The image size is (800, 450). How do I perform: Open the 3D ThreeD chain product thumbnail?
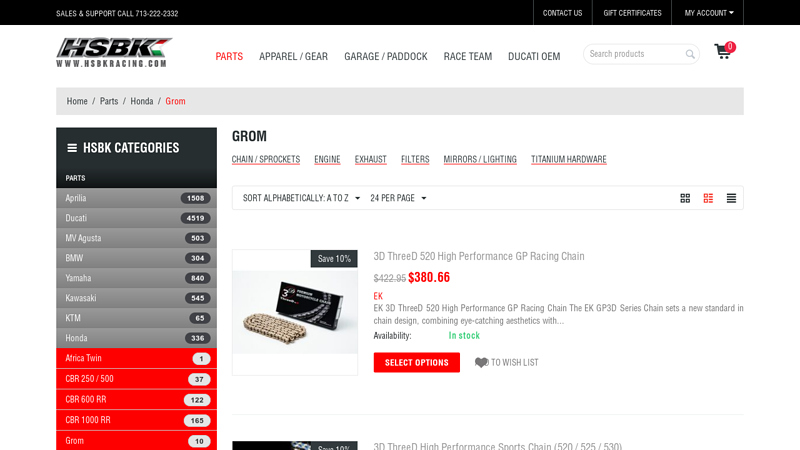(295, 312)
